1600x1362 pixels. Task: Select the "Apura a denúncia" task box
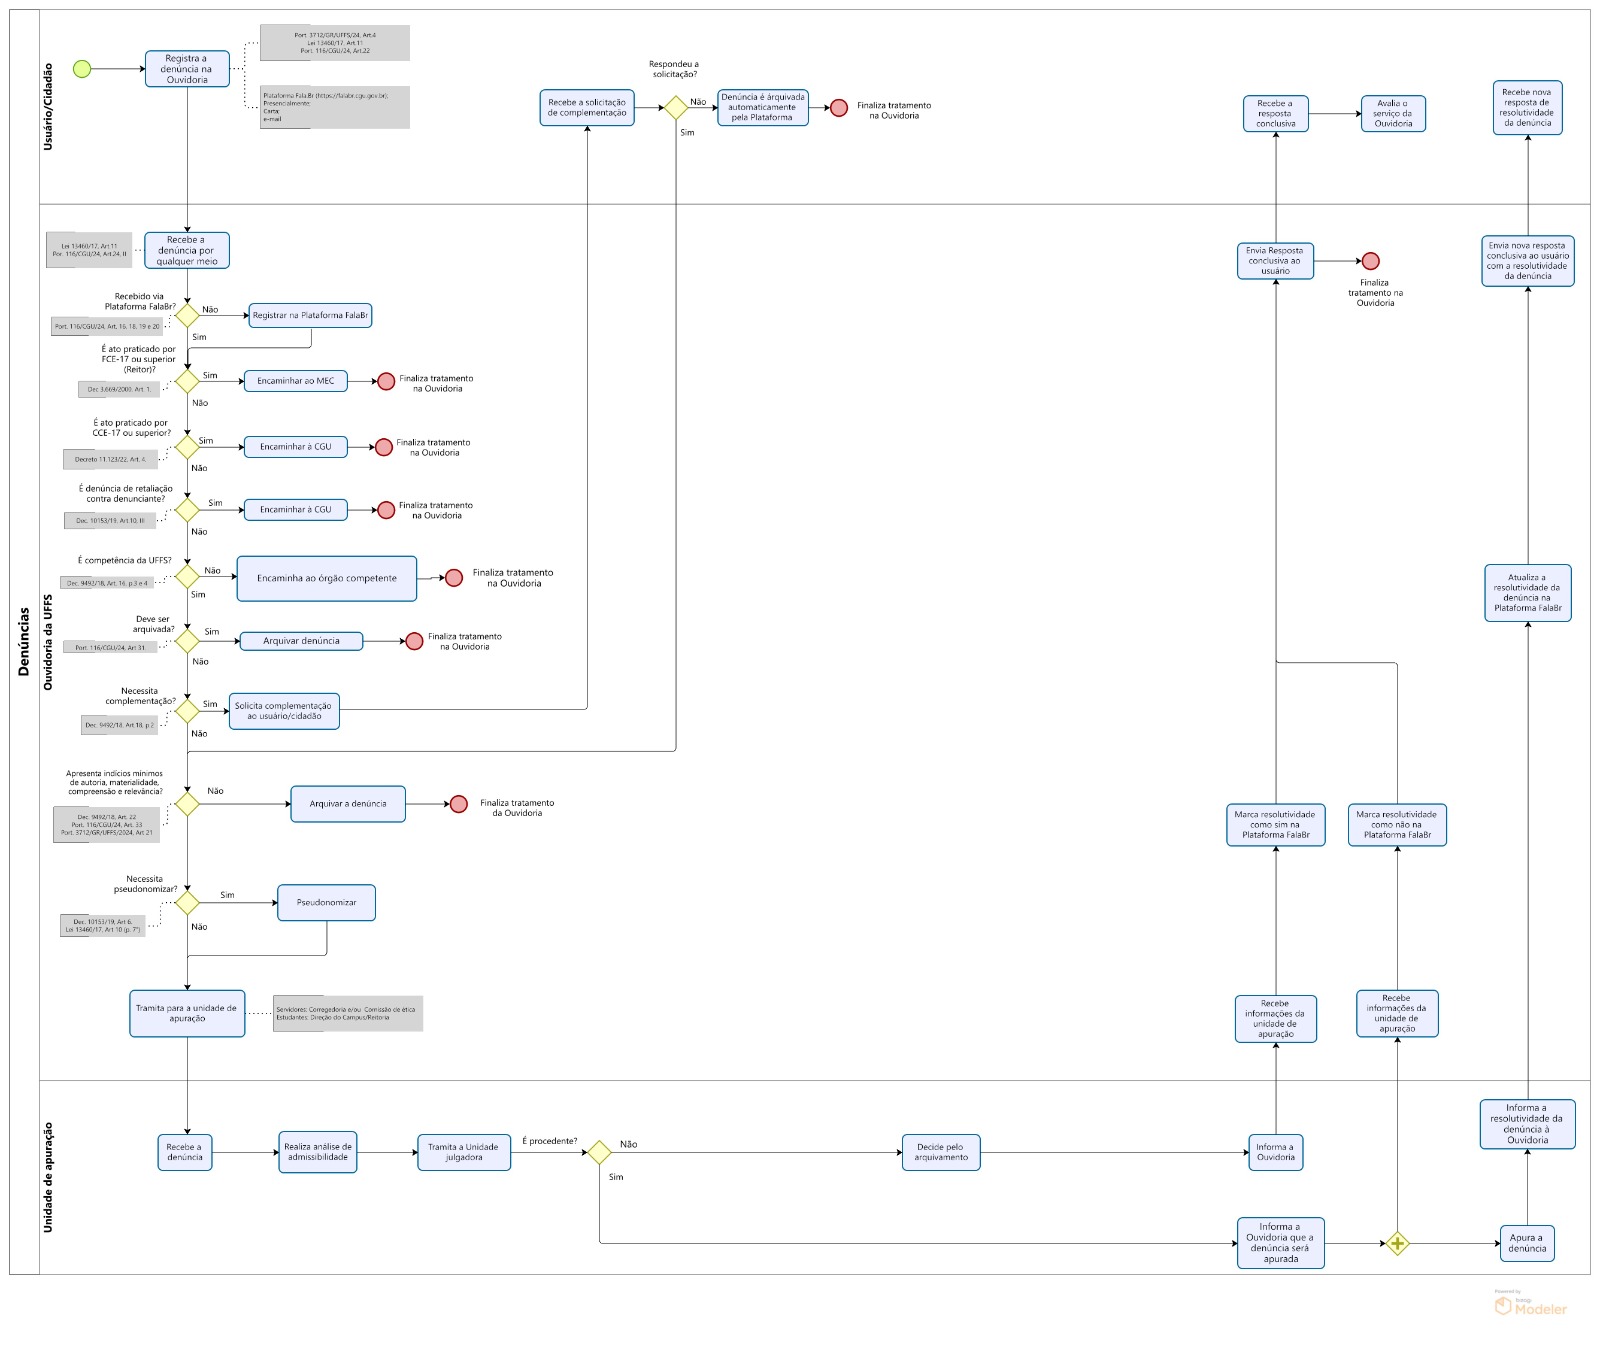coord(1527,1243)
